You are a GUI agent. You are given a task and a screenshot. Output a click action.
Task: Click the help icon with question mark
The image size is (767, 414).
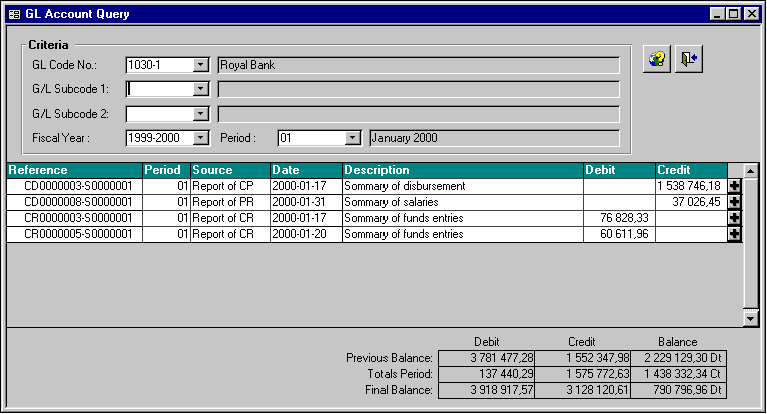tap(656, 59)
